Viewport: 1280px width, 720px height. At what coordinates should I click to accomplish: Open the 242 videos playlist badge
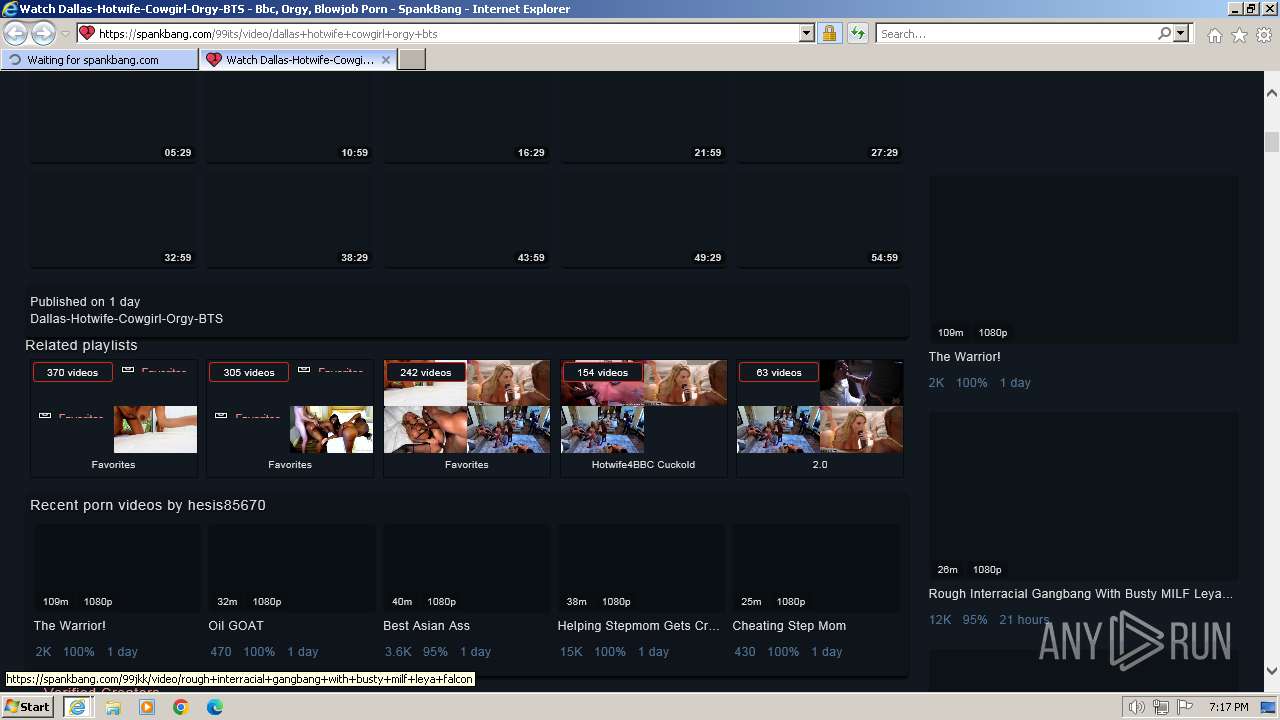425,372
